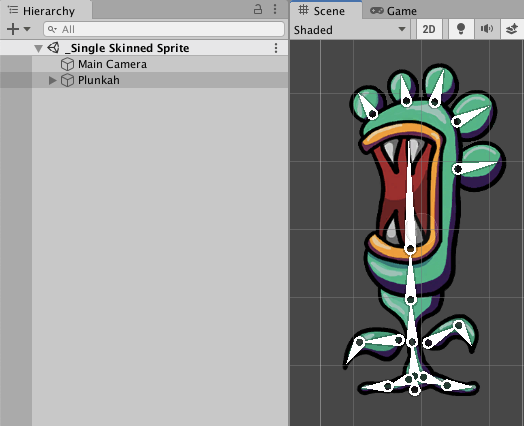The image size is (524, 426).
Task: Open the Shaded draw mode dropdown
Action: click(x=350, y=30)
